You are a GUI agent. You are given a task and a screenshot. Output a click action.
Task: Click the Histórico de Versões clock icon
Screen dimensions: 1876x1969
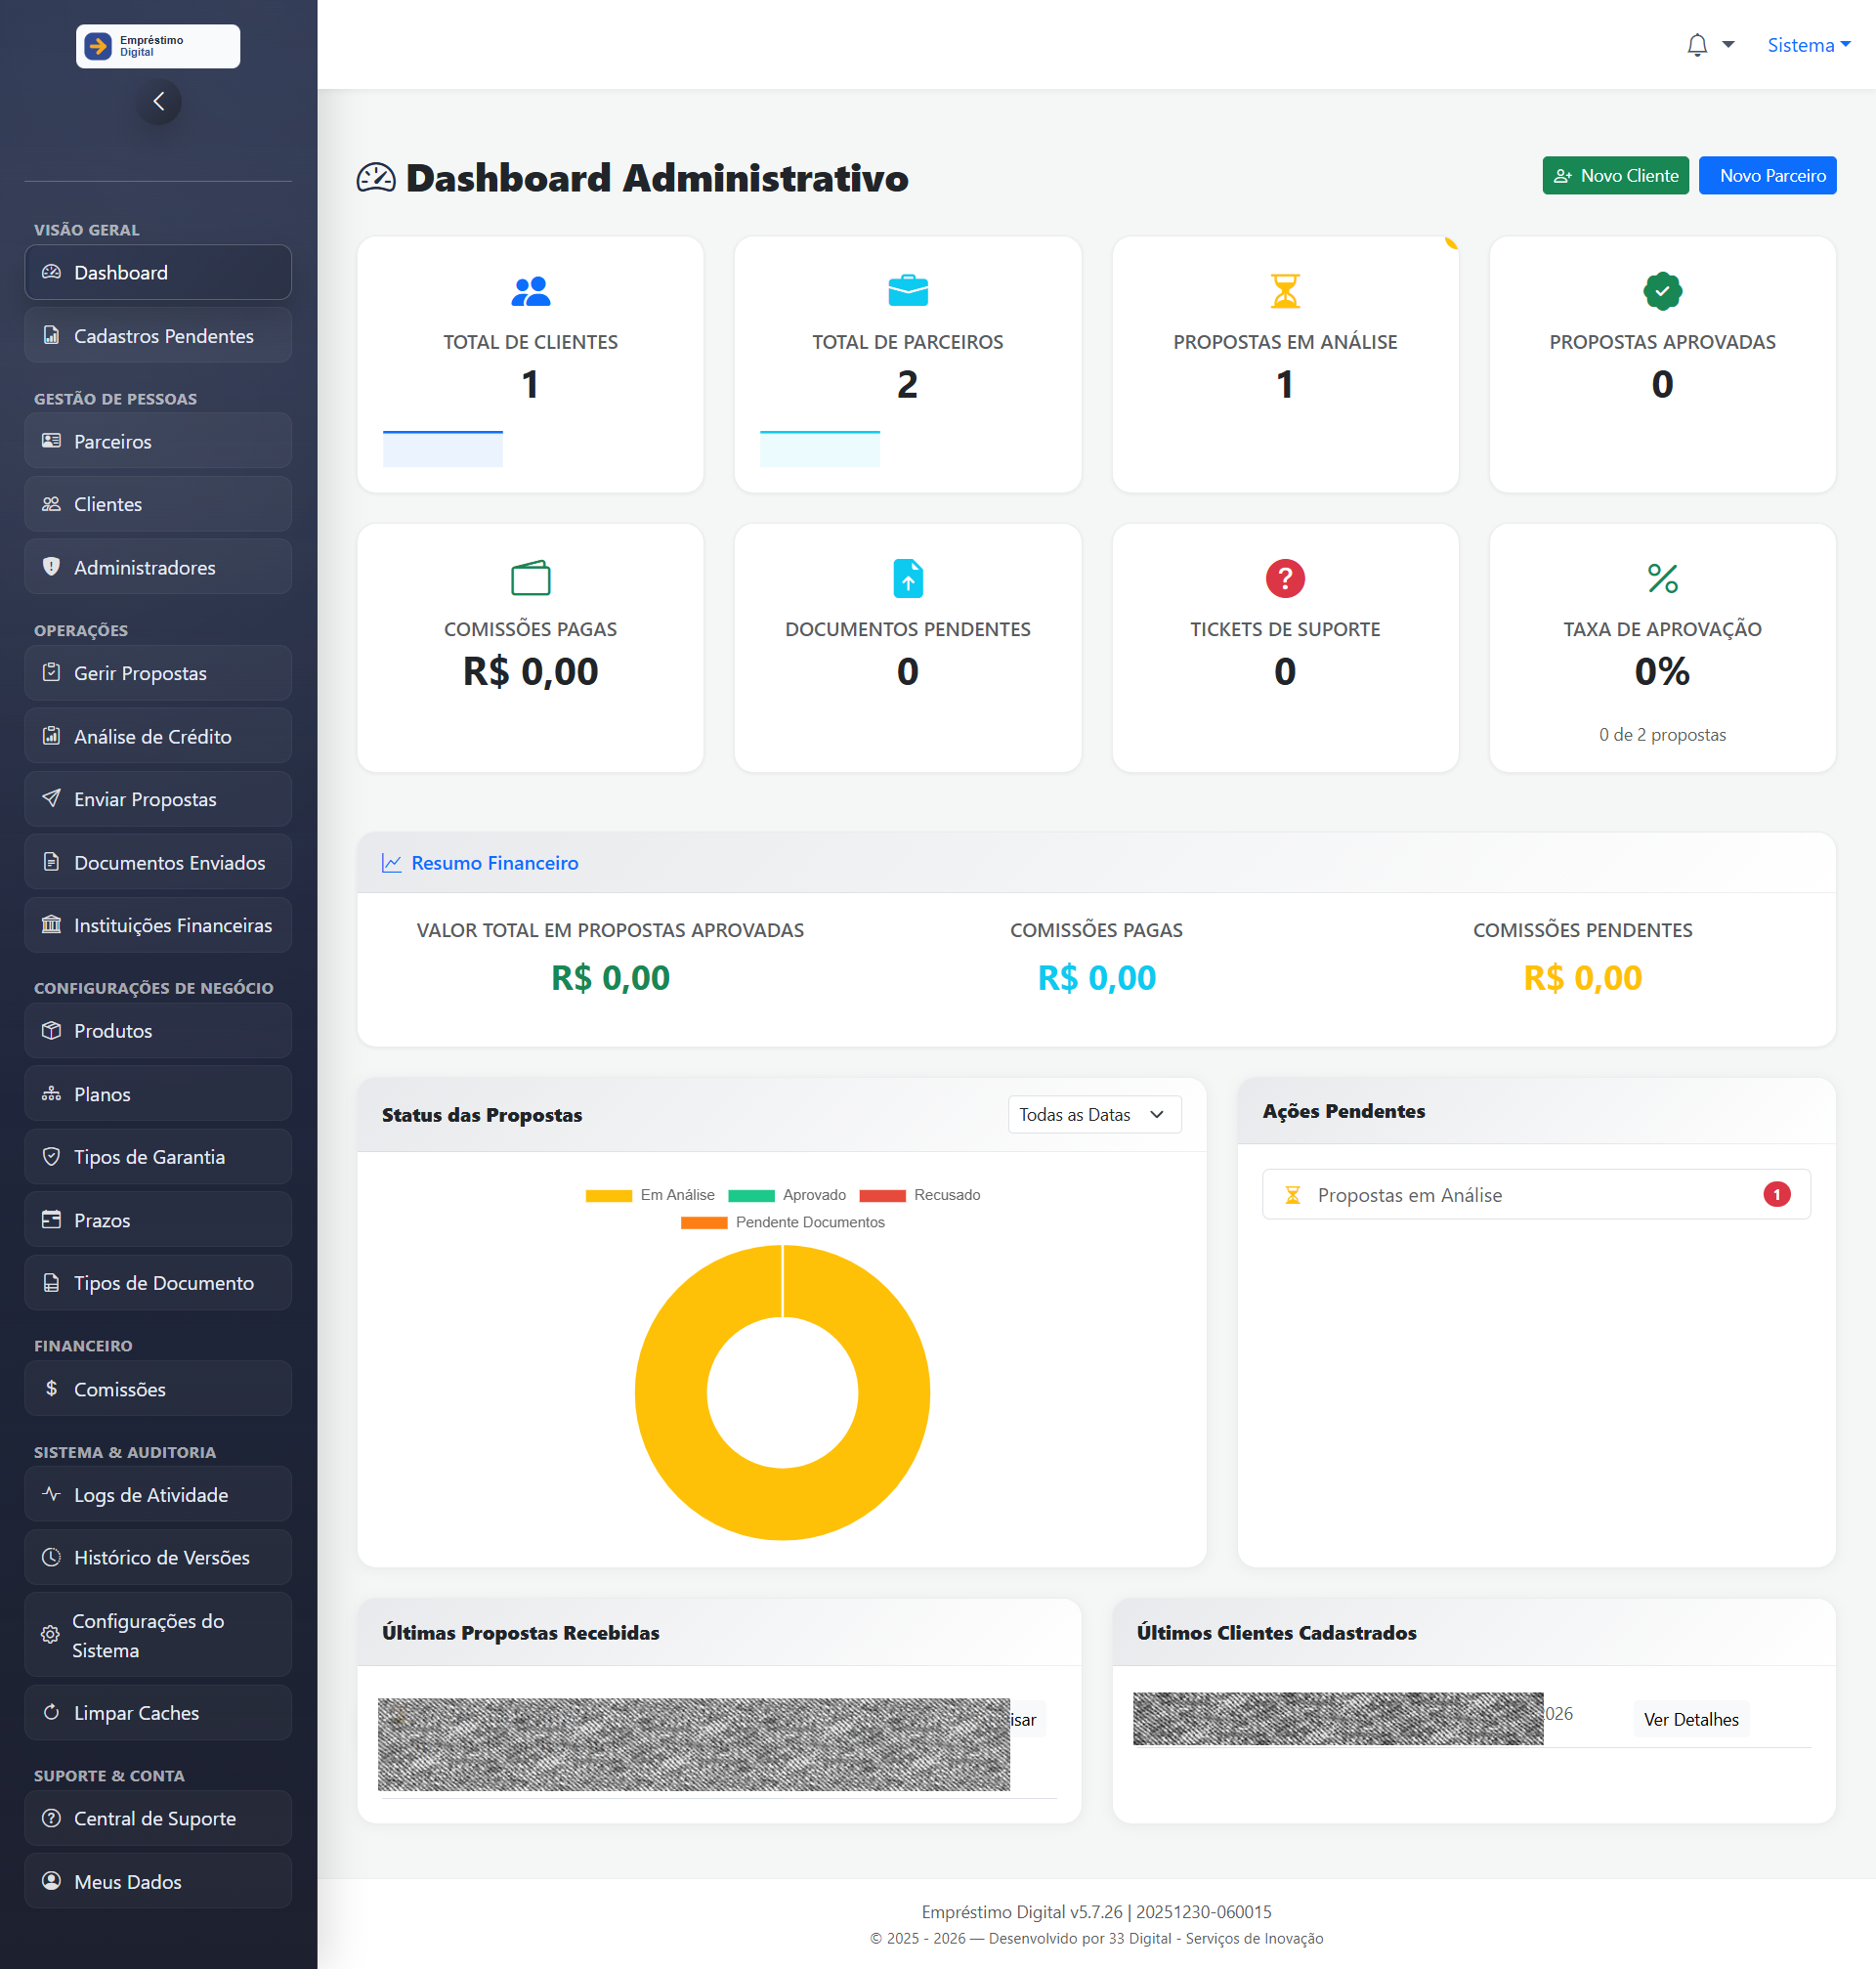pos(51,1557)
